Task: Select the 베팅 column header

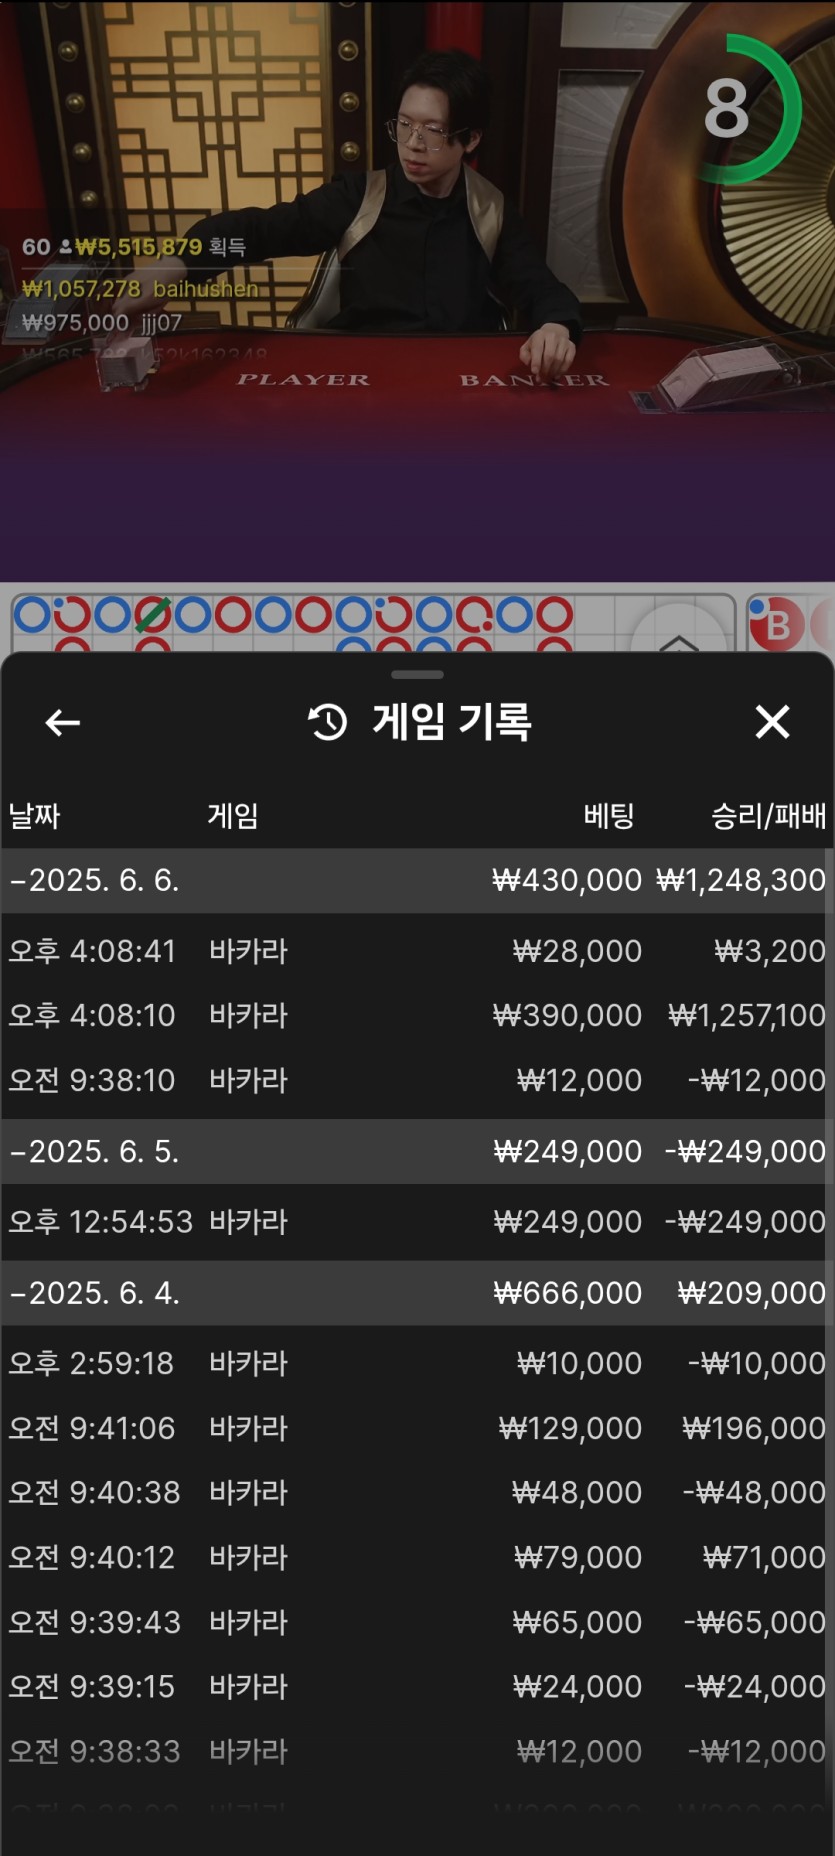Action: pyautogui.click(x=609, y=815)
